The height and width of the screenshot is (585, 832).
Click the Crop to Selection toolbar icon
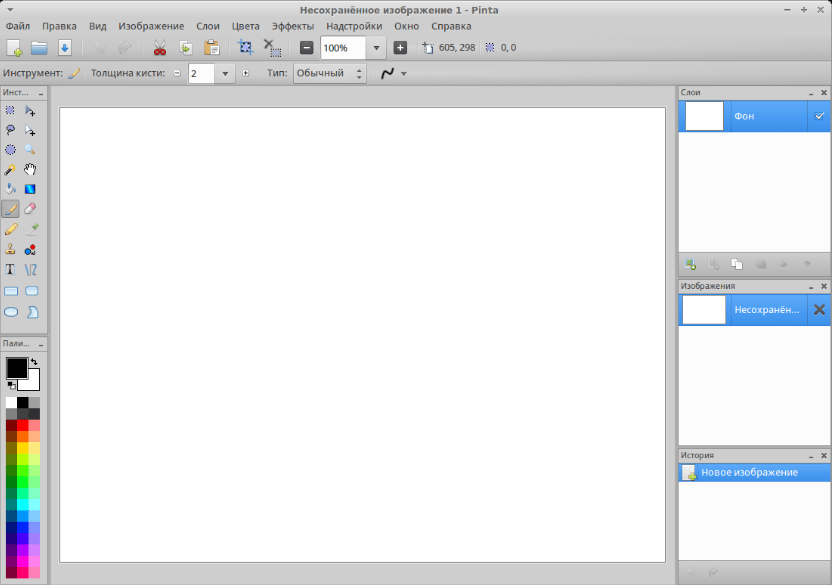tap(245, 47)
